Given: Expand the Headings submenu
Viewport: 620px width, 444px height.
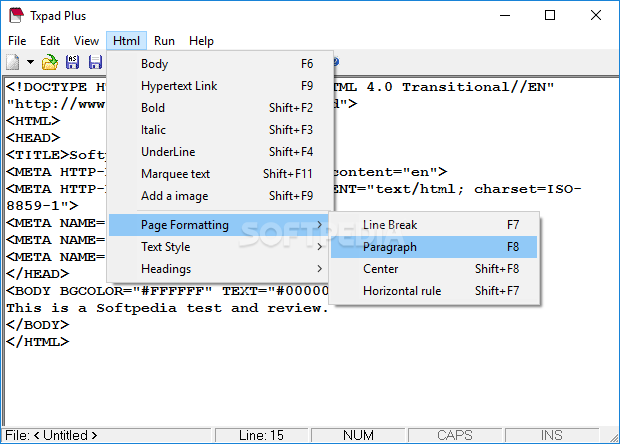Looking at the screenshot, I should pyautogui.click(x=219, y=269).
